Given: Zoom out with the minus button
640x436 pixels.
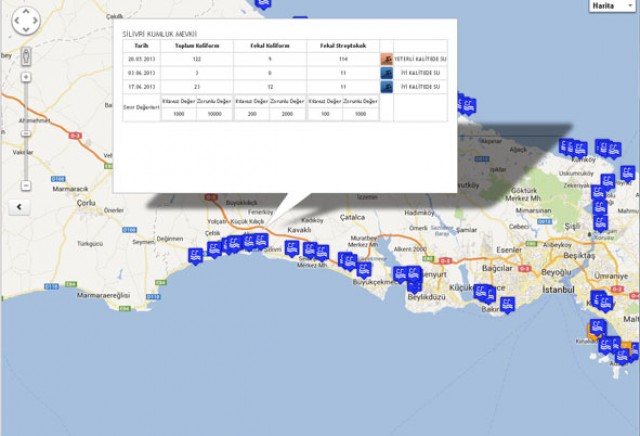Looking at the screenshot, I should pyautogui.click(x=26, y=186).
